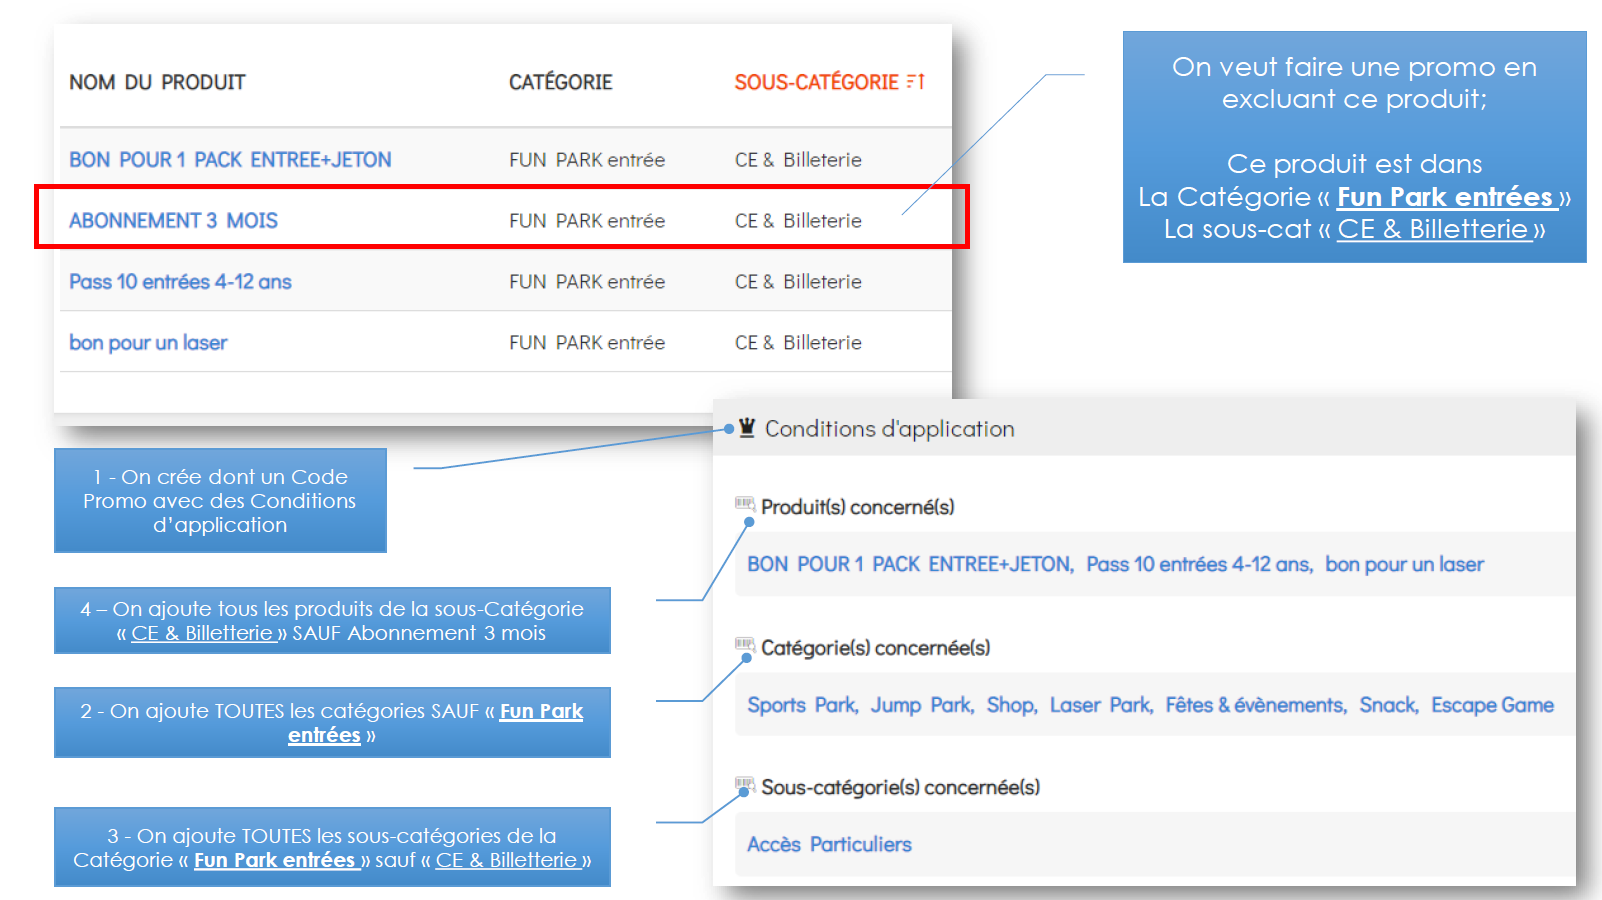
Task: Open BON POUR 1 PACK ENTREE+JETON in table
Action: (x=230, y=160)
